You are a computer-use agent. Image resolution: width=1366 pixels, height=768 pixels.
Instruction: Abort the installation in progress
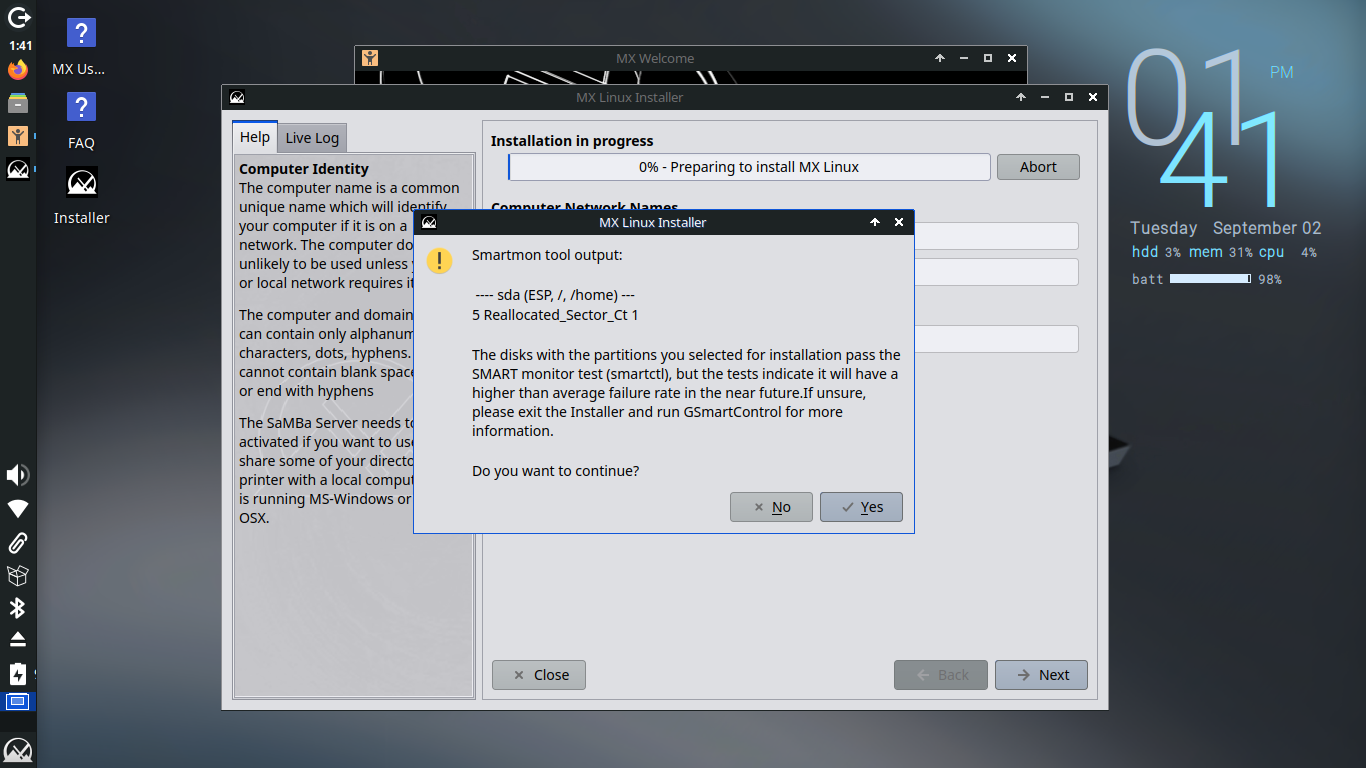1038,167
